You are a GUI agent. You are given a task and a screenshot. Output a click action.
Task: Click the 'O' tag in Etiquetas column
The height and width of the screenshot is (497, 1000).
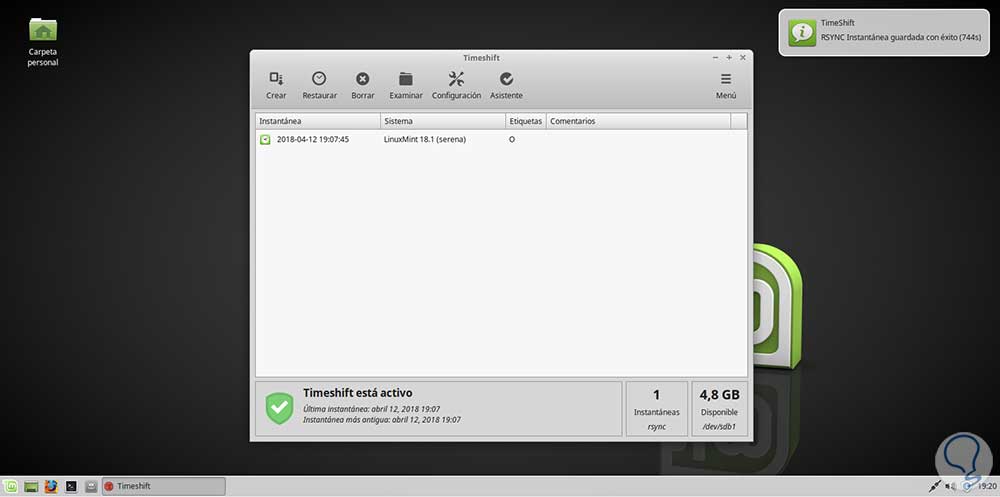512,139
